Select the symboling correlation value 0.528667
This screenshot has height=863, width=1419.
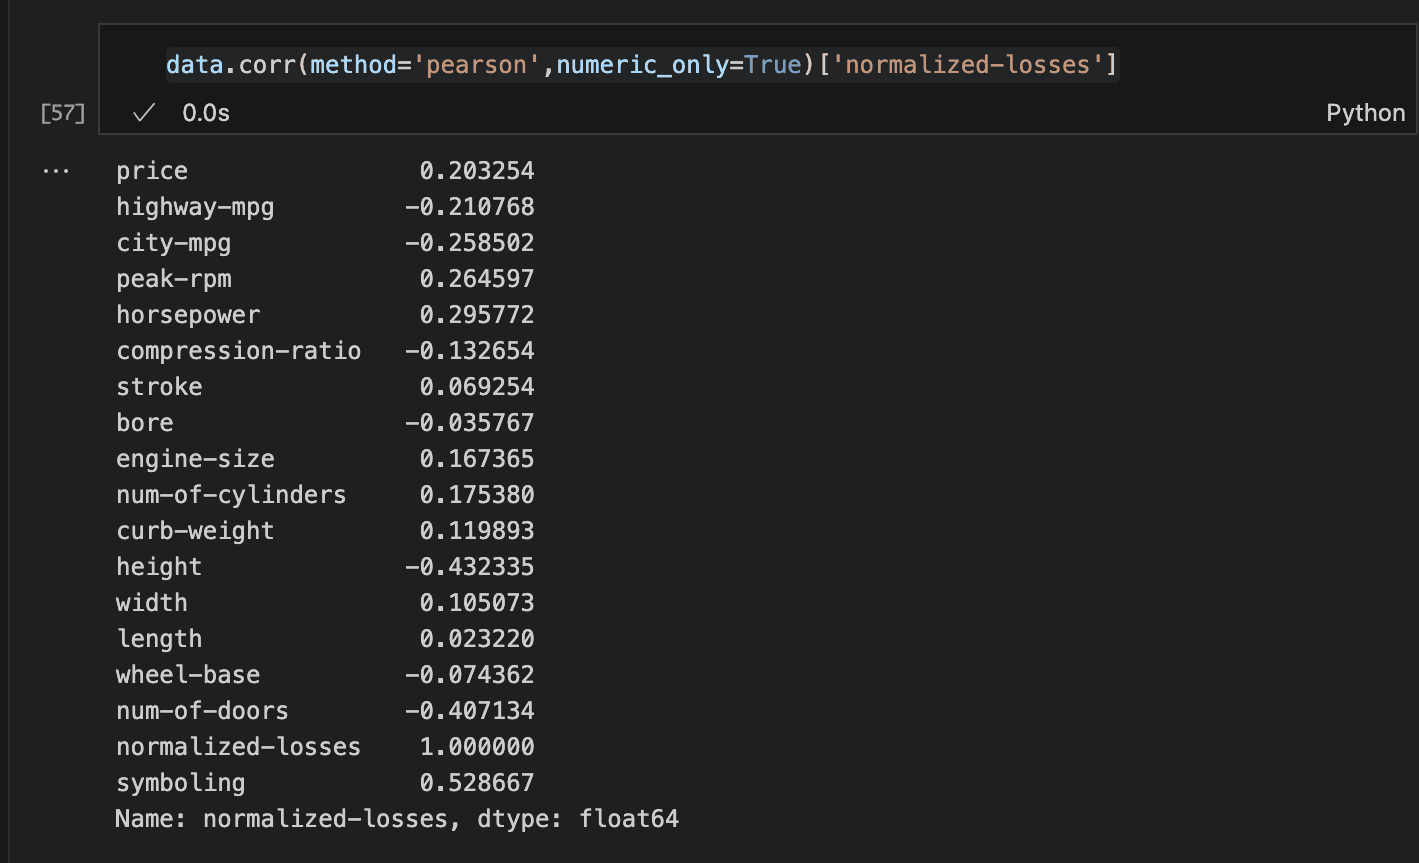(x=475, y=782)
